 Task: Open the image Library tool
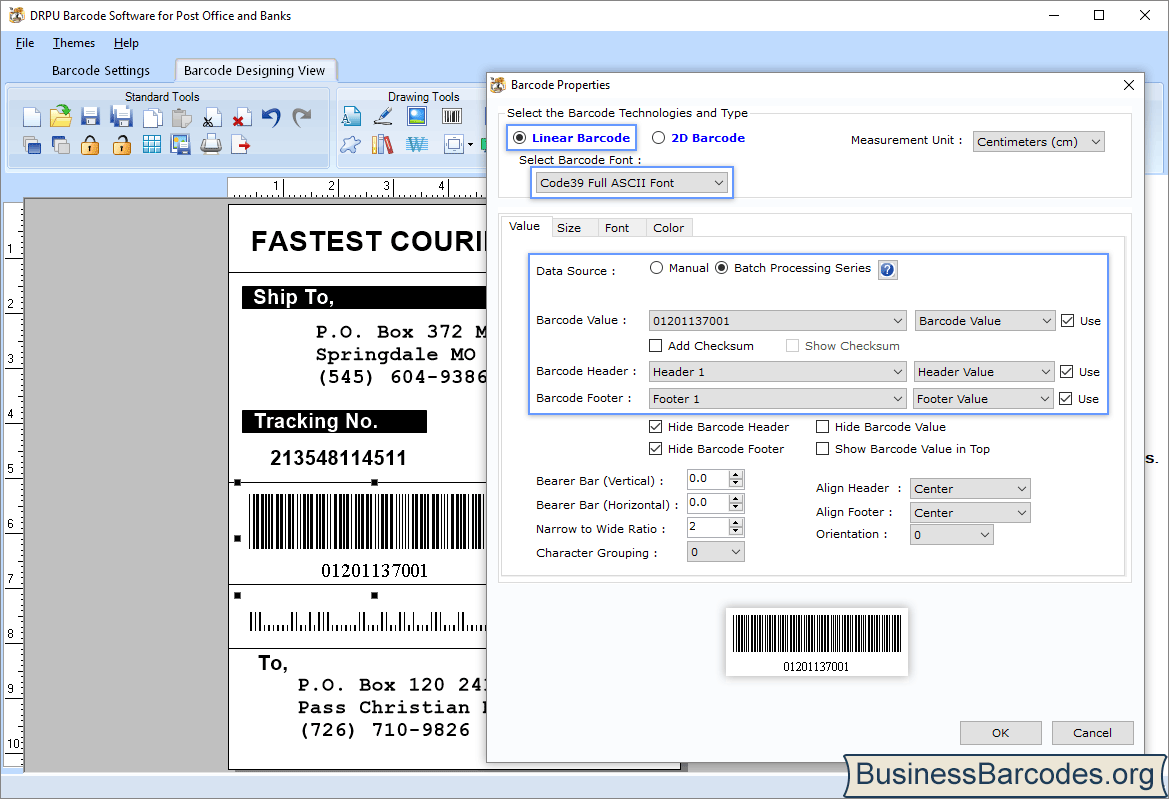point(382,145)
